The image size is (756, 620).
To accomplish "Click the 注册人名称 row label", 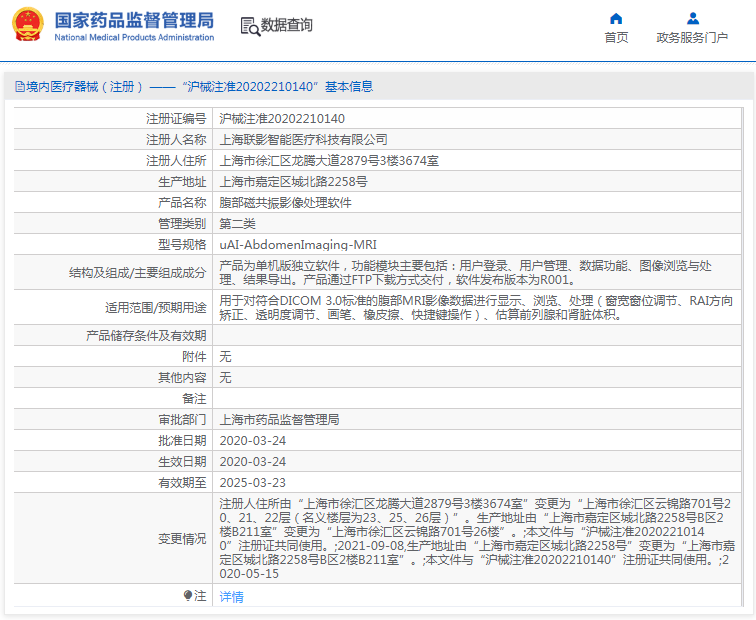I will (176, 140).
